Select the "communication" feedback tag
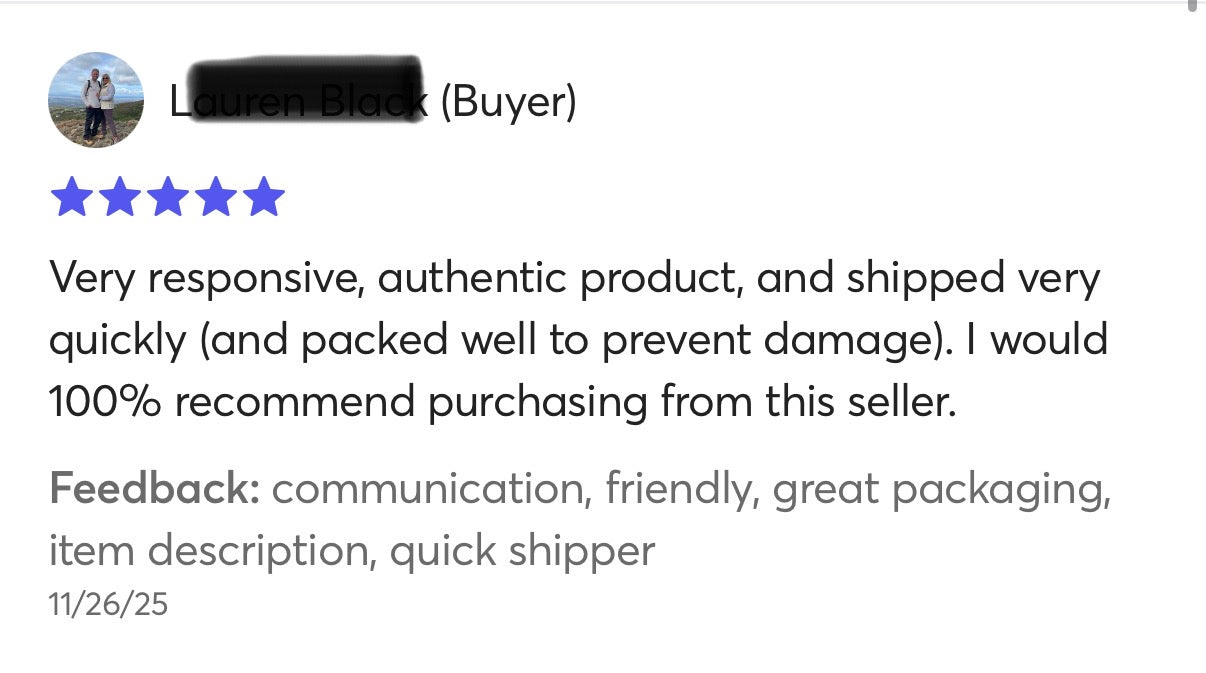1206x673 pixels. click(x=426, y=489)
